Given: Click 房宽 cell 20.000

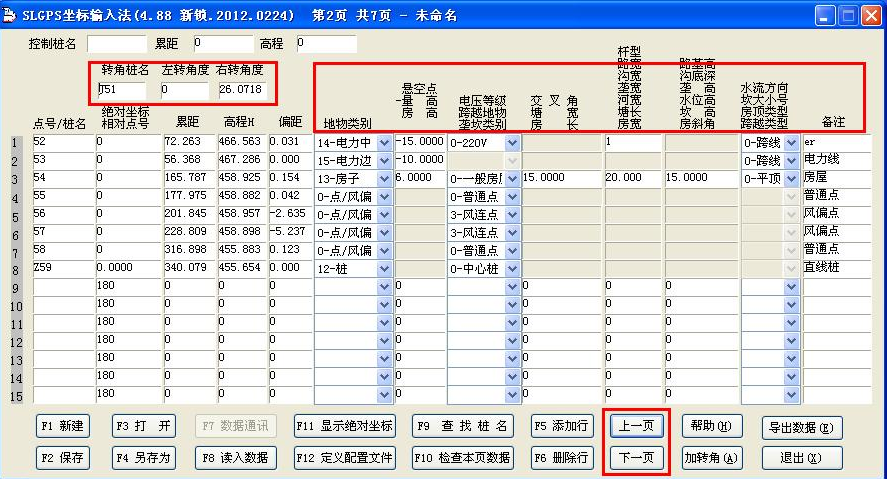Looking at the screenshot, I should click(x=633, y=178).
